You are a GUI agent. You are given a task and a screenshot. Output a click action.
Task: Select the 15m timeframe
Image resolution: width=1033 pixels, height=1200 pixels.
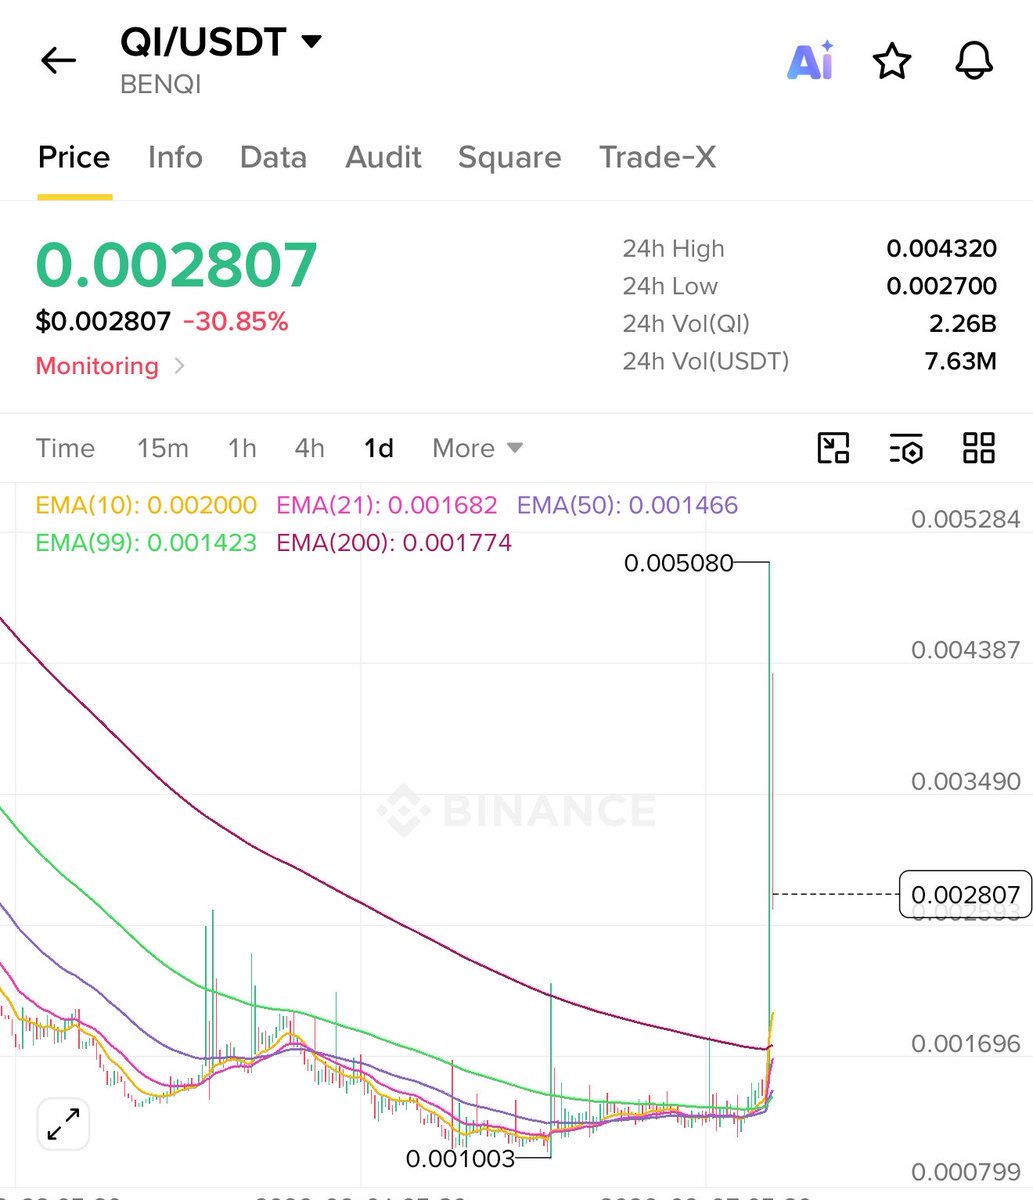(162, 448)
